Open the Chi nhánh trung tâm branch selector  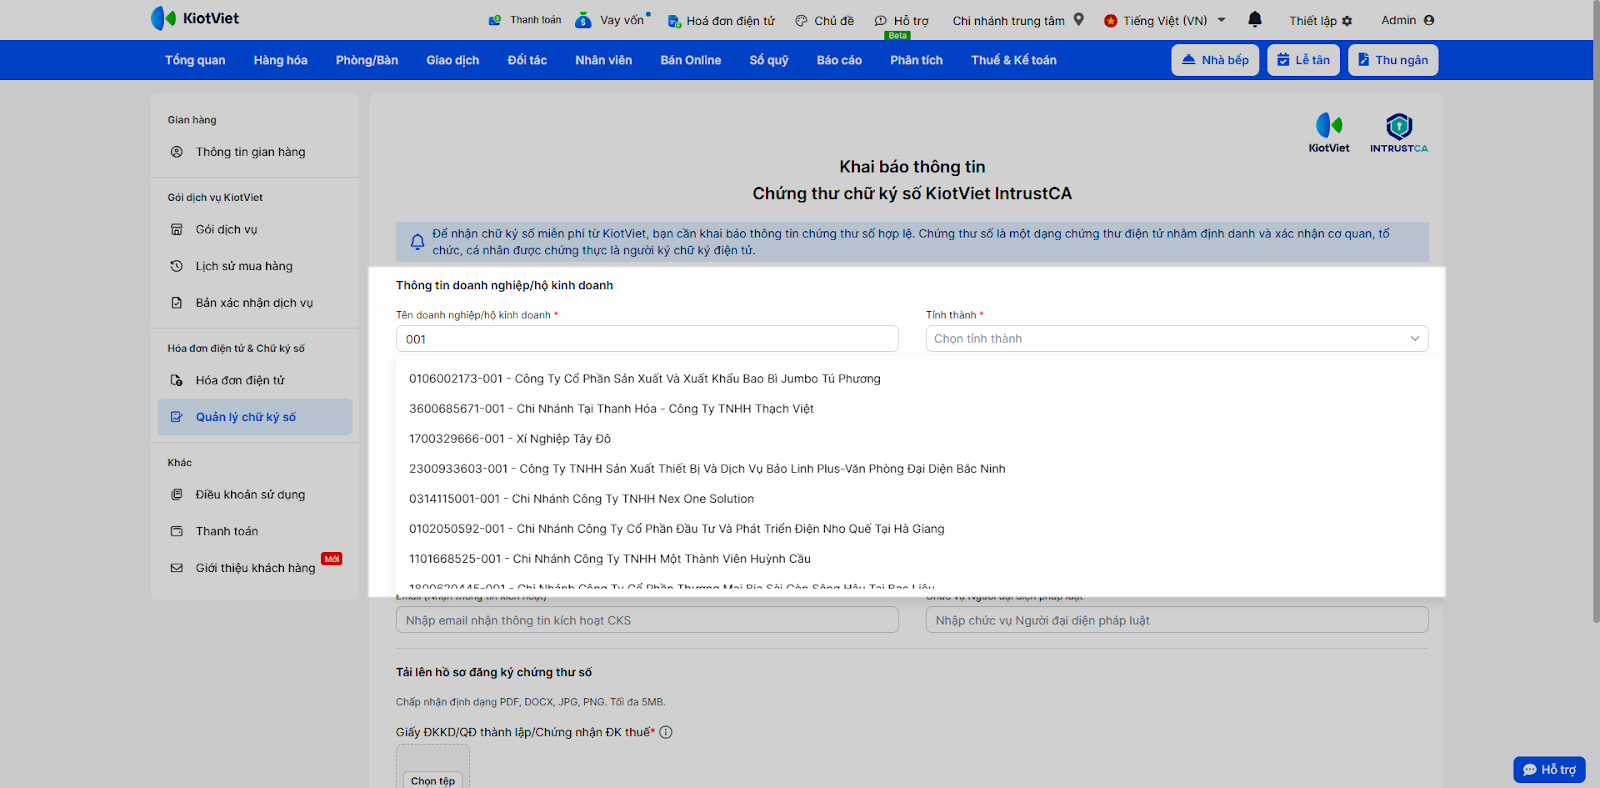[x=1018, y=20]
